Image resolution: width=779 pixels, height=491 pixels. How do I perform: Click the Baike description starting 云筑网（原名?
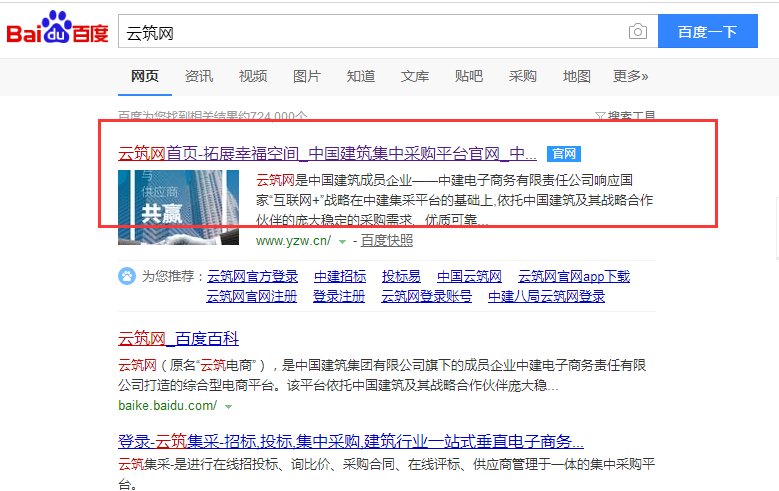pos(382,375)
